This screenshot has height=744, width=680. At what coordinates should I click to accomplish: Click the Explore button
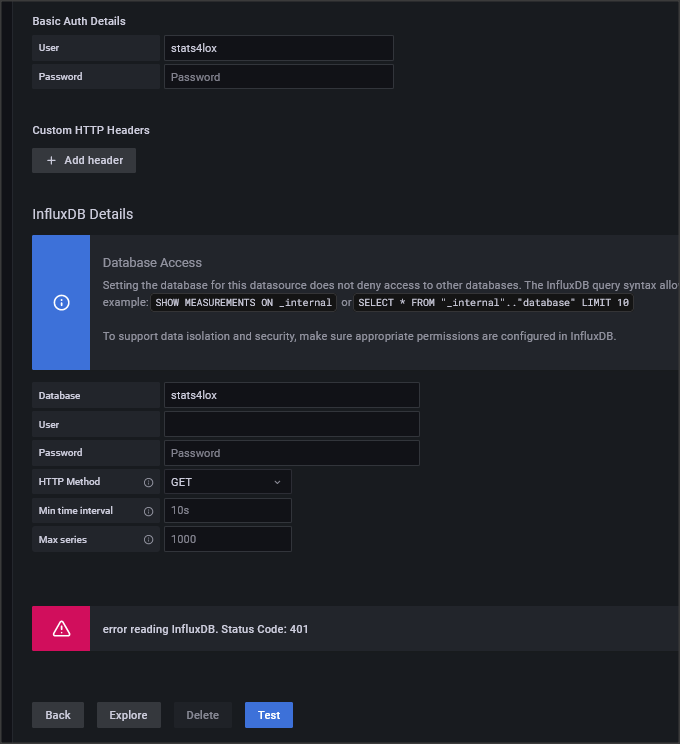pos(129,715)
